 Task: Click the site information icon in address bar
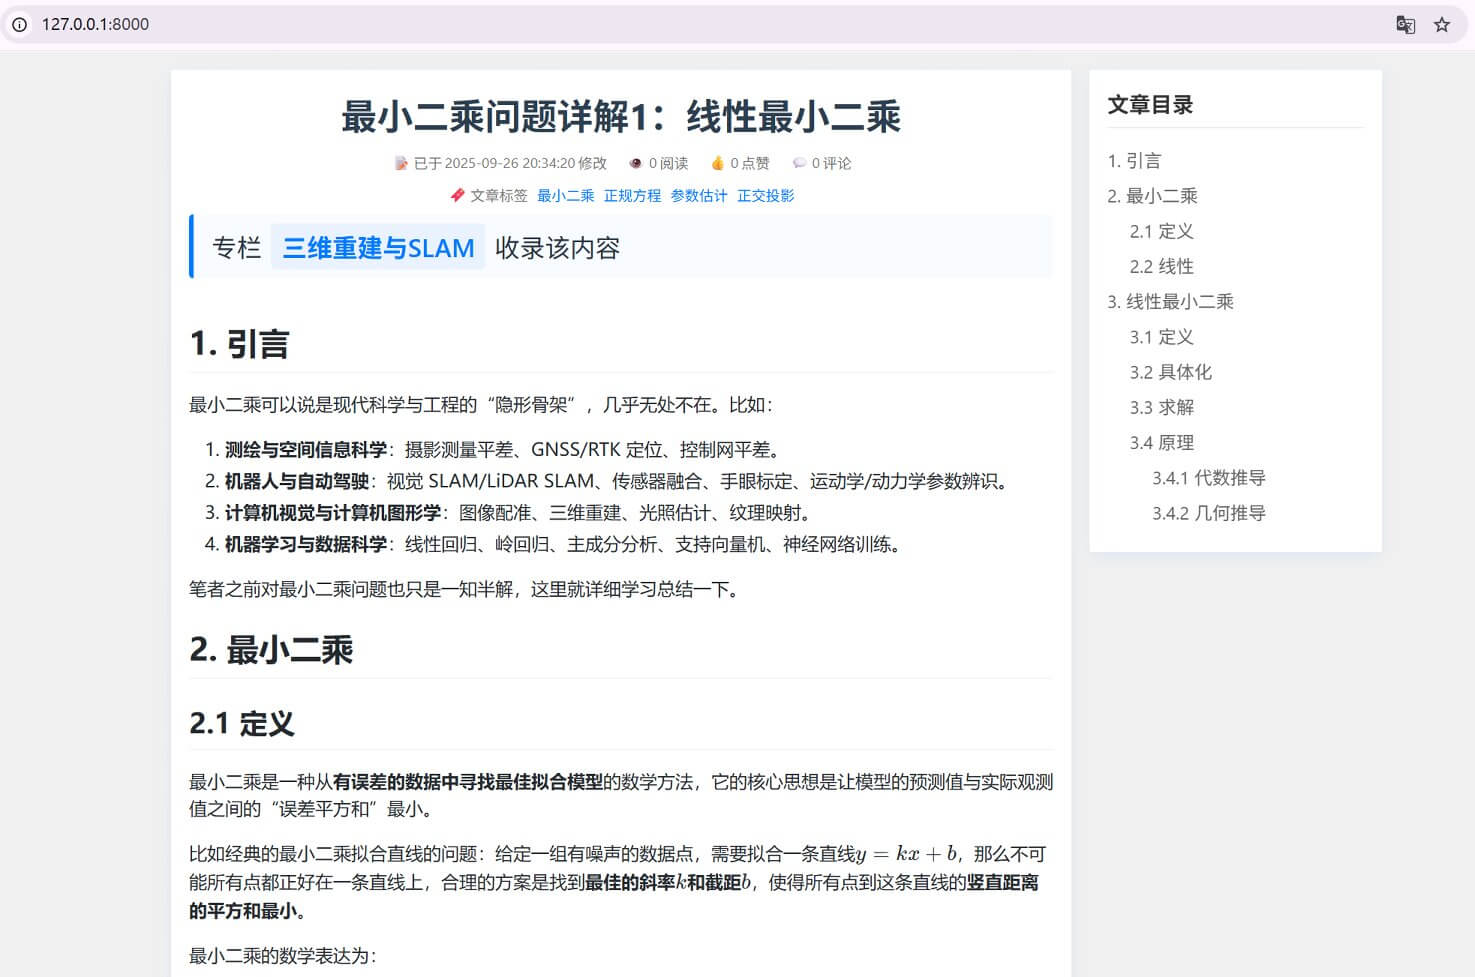click(x=20, y=24)
